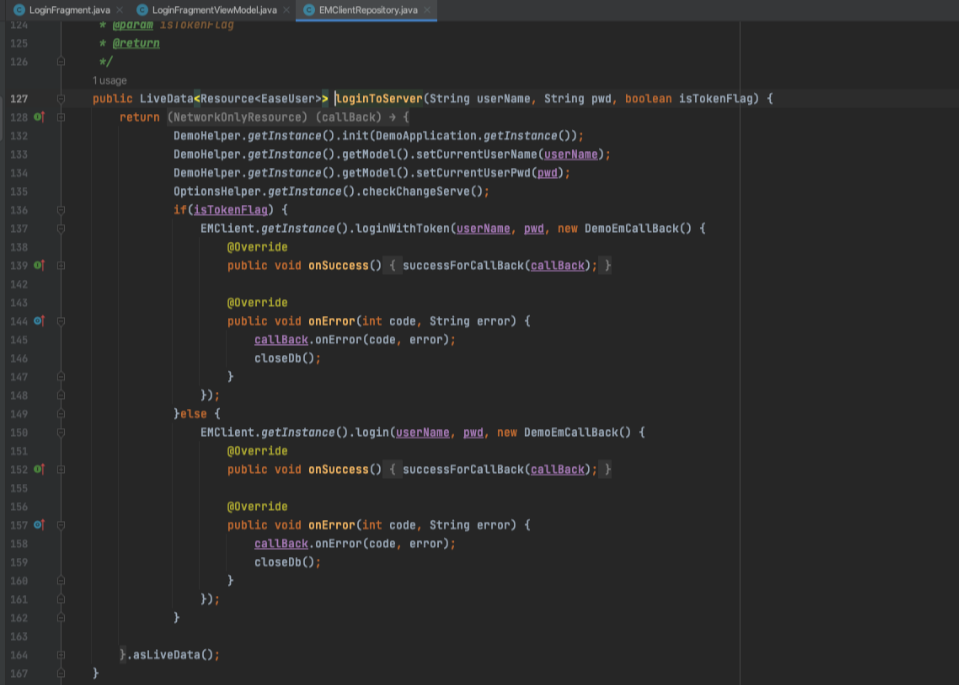Click '.asLiveData()' on line 164
Image resolution: width=959 pixels, height=685 pixels.
pos(169,655)
